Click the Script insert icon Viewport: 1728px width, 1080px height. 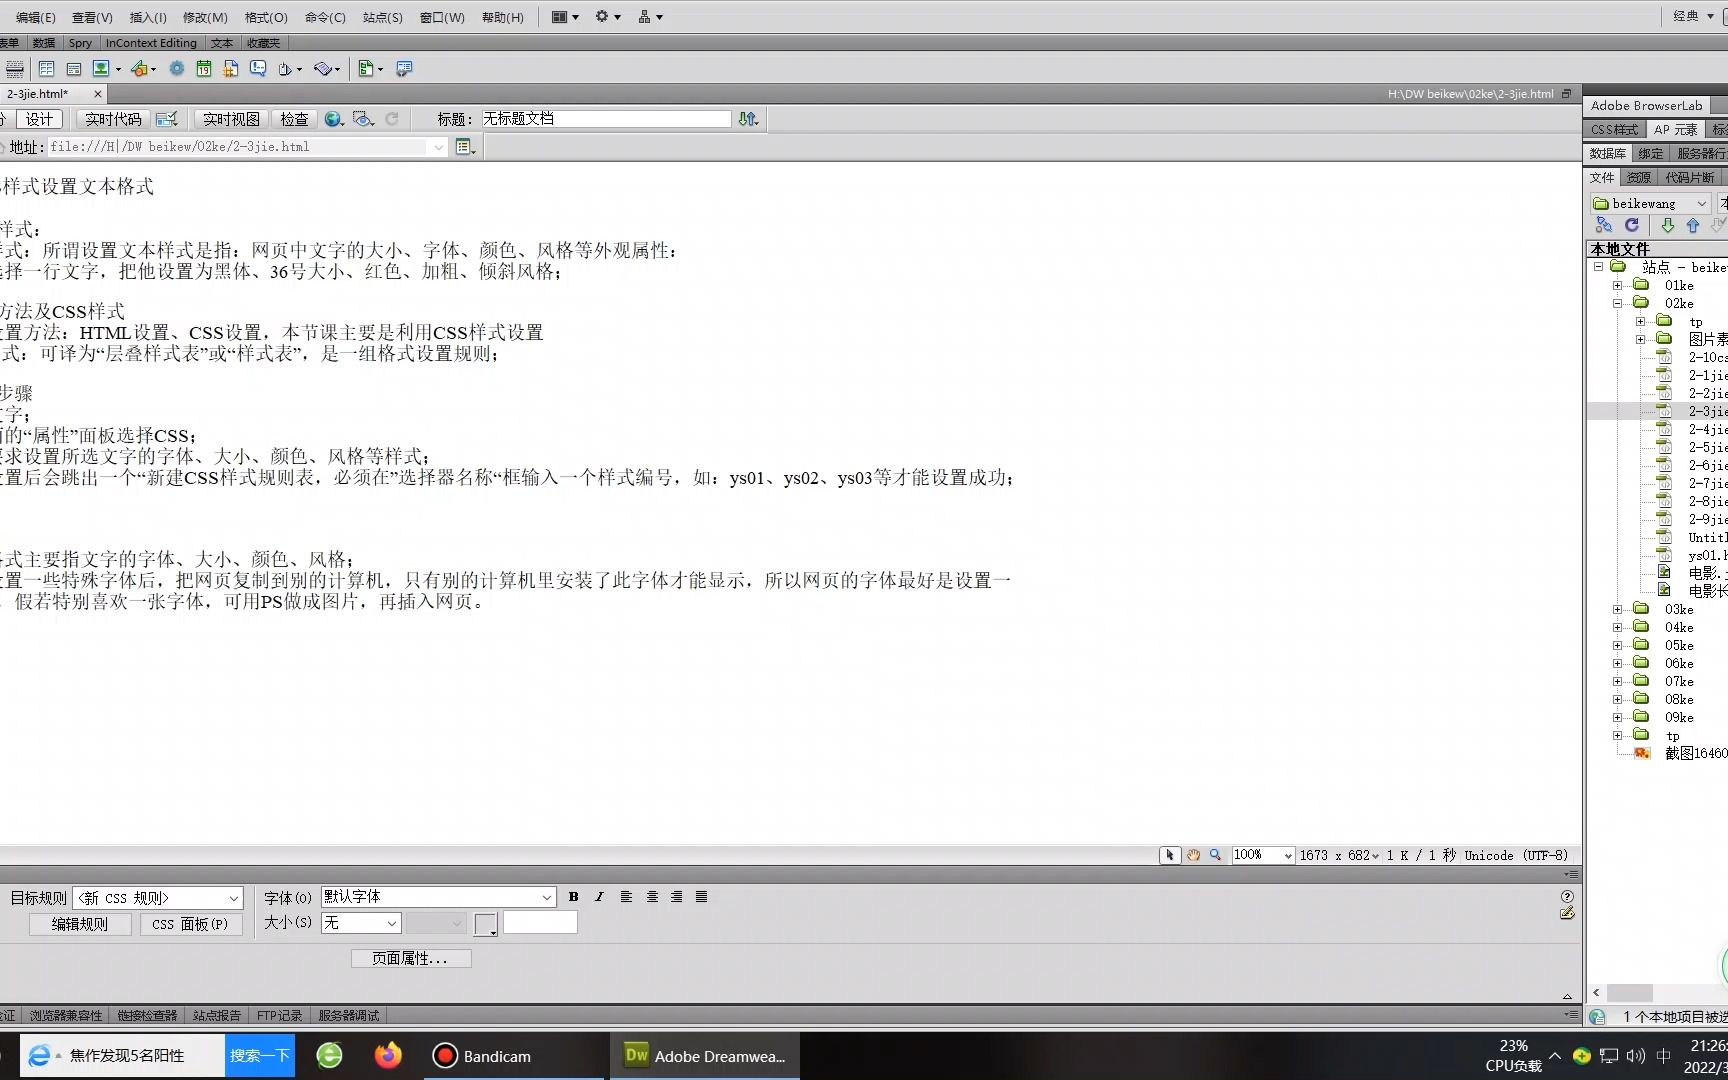[323, 69]
